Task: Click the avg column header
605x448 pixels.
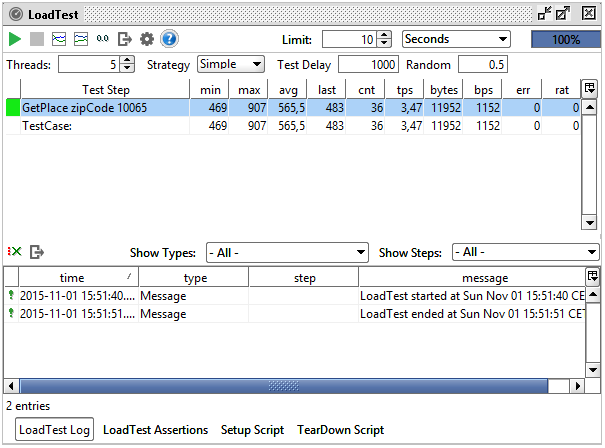Action: click(288, 90)
